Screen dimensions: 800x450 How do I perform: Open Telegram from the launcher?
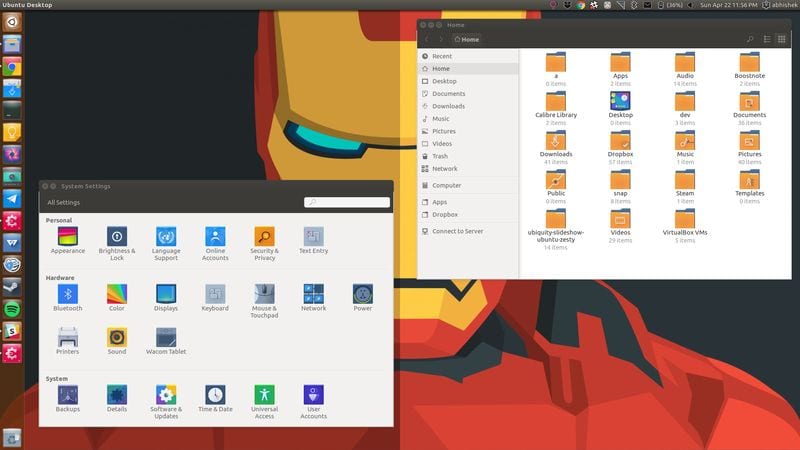(12, 199)
